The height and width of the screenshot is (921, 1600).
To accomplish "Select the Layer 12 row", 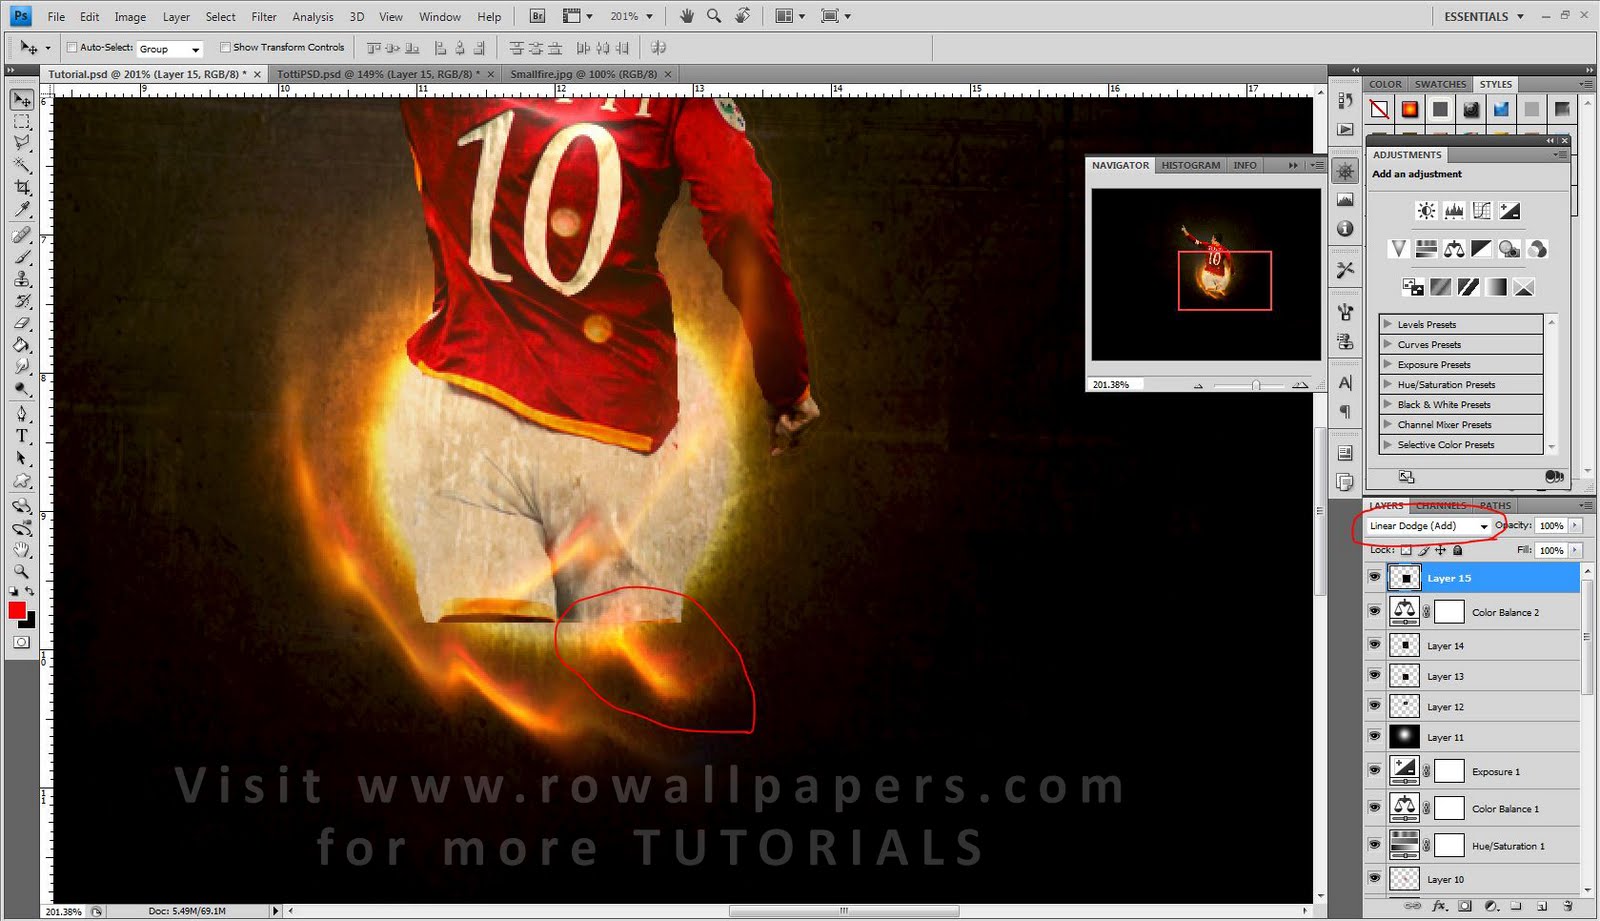I will tap(1472, 706).
